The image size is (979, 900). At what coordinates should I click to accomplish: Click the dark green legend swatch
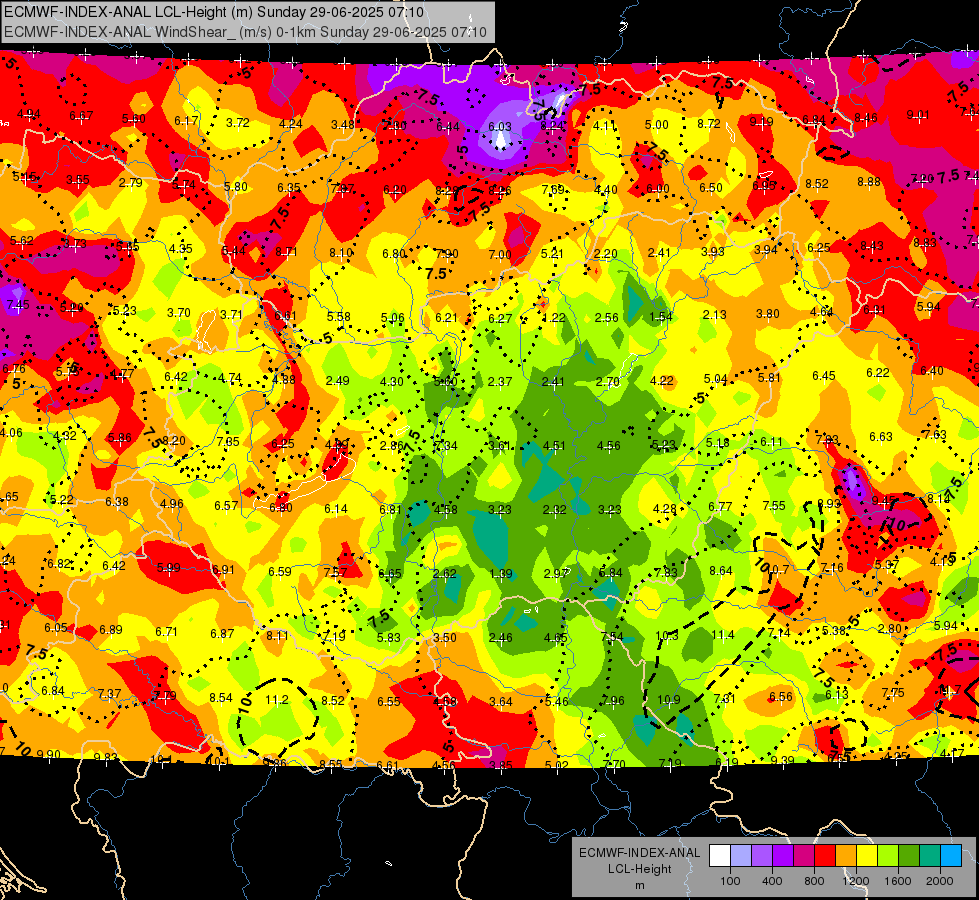(x=909, y=856)
